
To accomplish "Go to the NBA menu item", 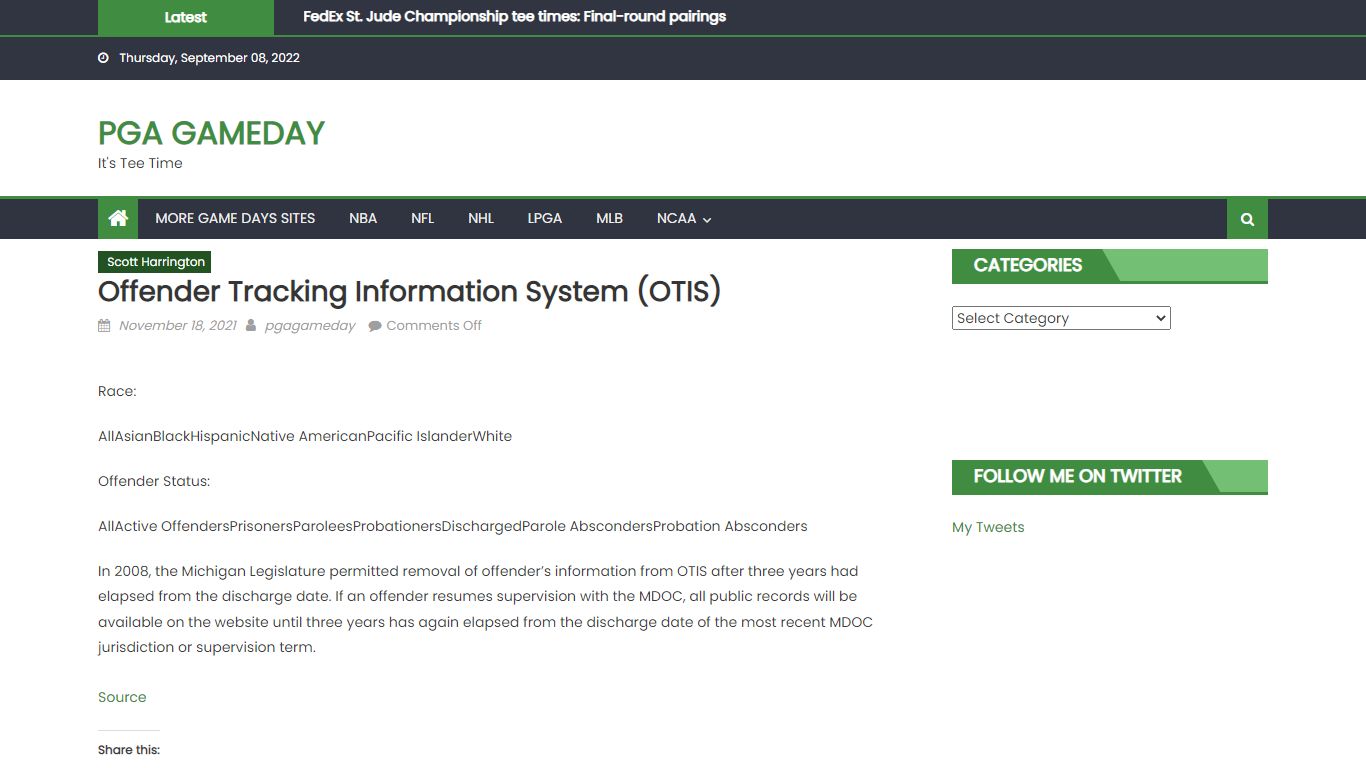I will (x=363, y=218).
